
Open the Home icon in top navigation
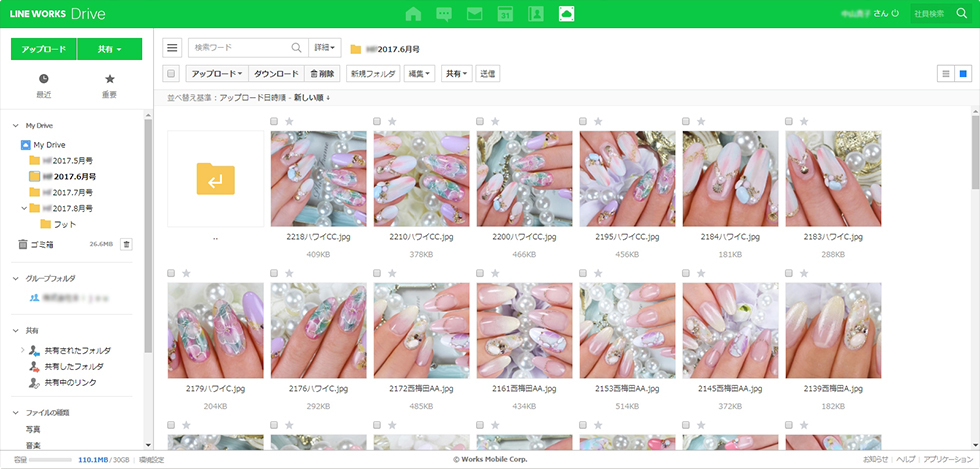[x=413, y=14]
